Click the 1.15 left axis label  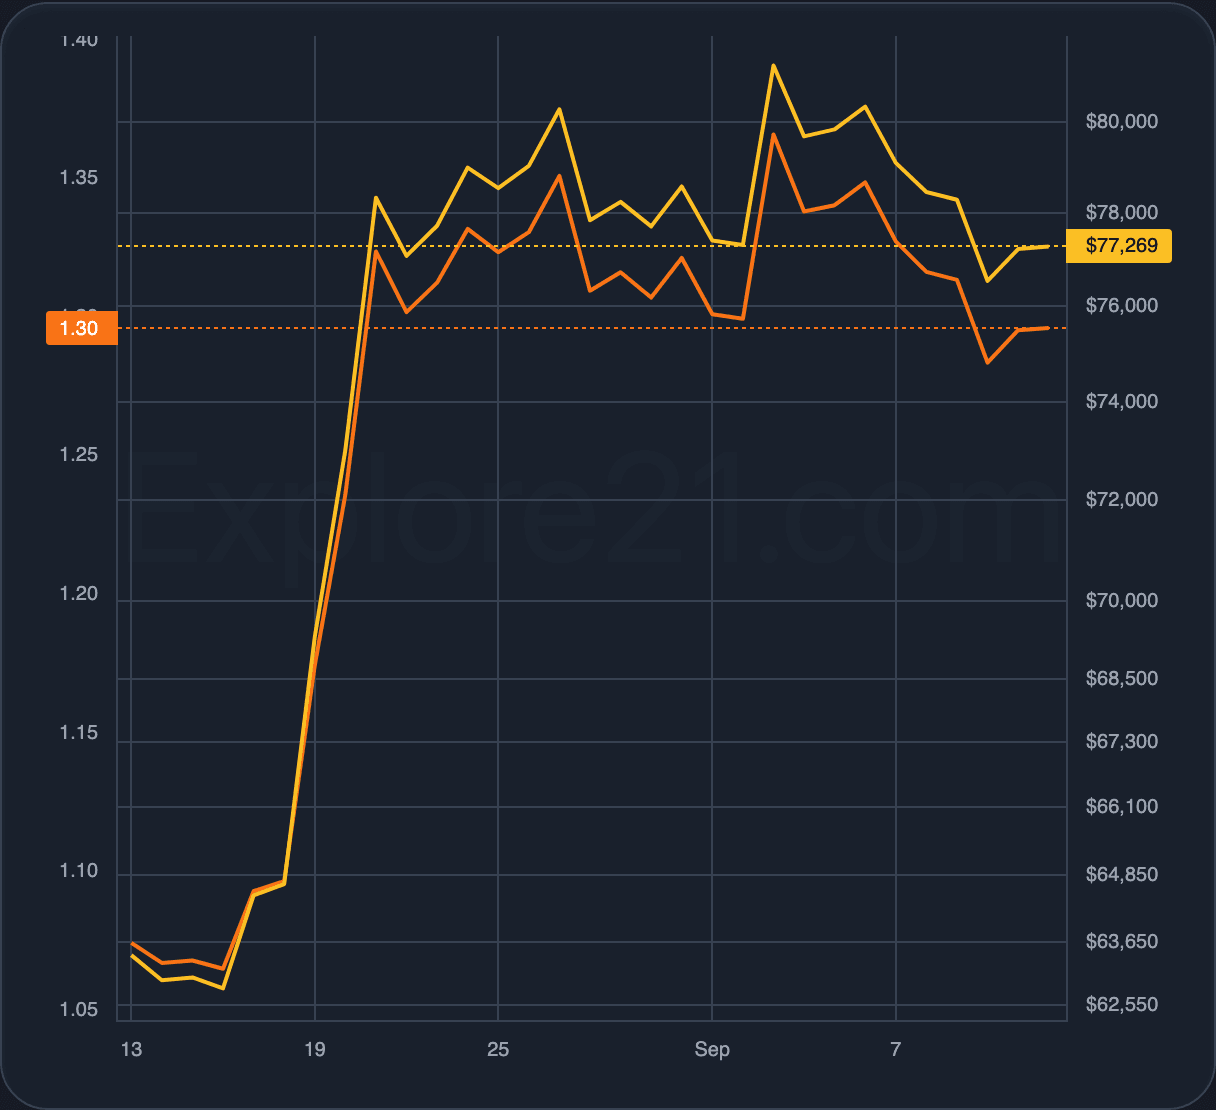pos(79,733)
